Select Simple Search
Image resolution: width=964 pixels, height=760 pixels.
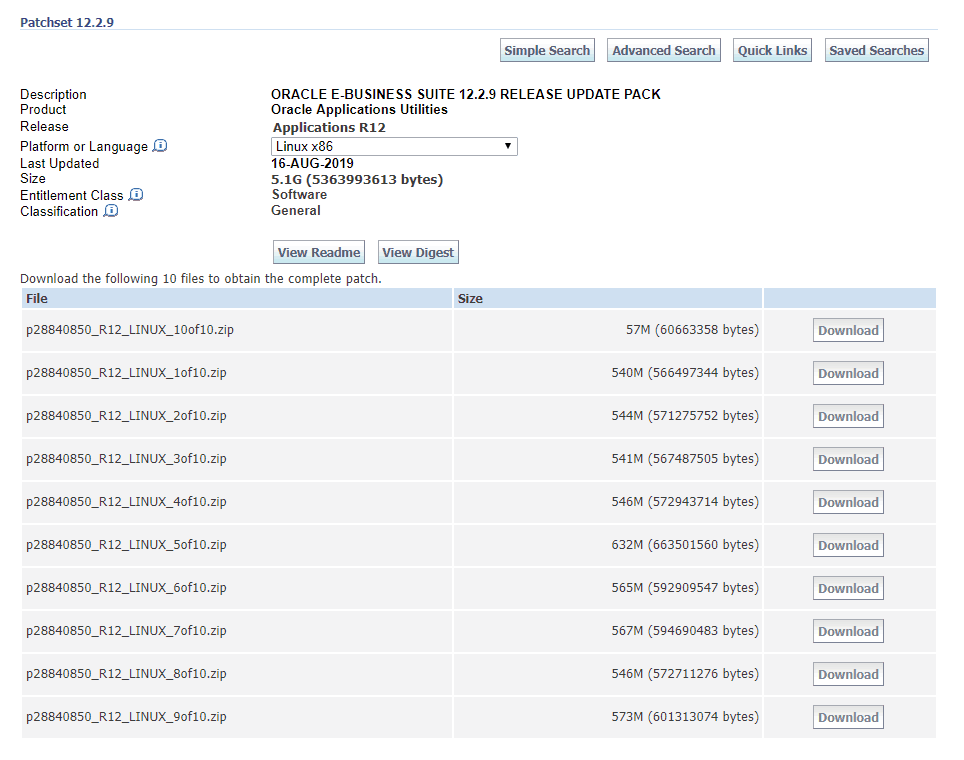[547, 50]
